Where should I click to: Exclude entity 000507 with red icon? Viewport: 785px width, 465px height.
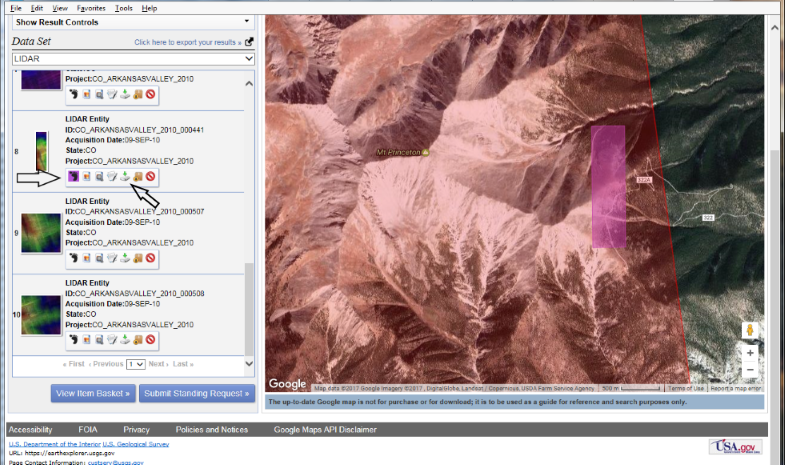click(150, 259)
